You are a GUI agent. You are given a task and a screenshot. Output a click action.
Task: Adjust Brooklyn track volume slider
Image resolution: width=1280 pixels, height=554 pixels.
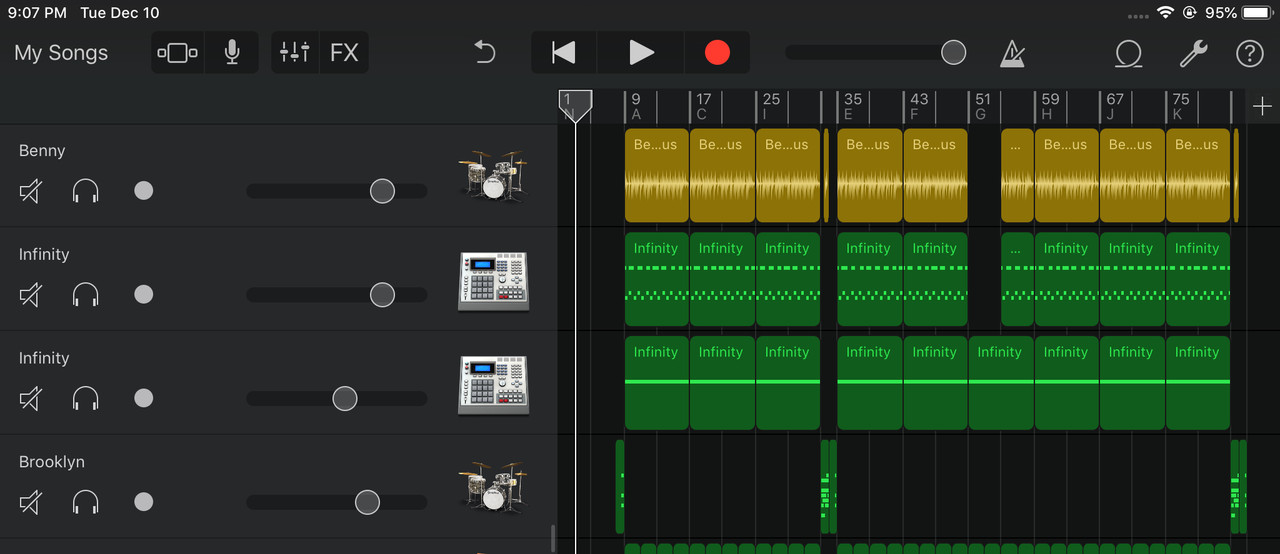pos(367,503)
